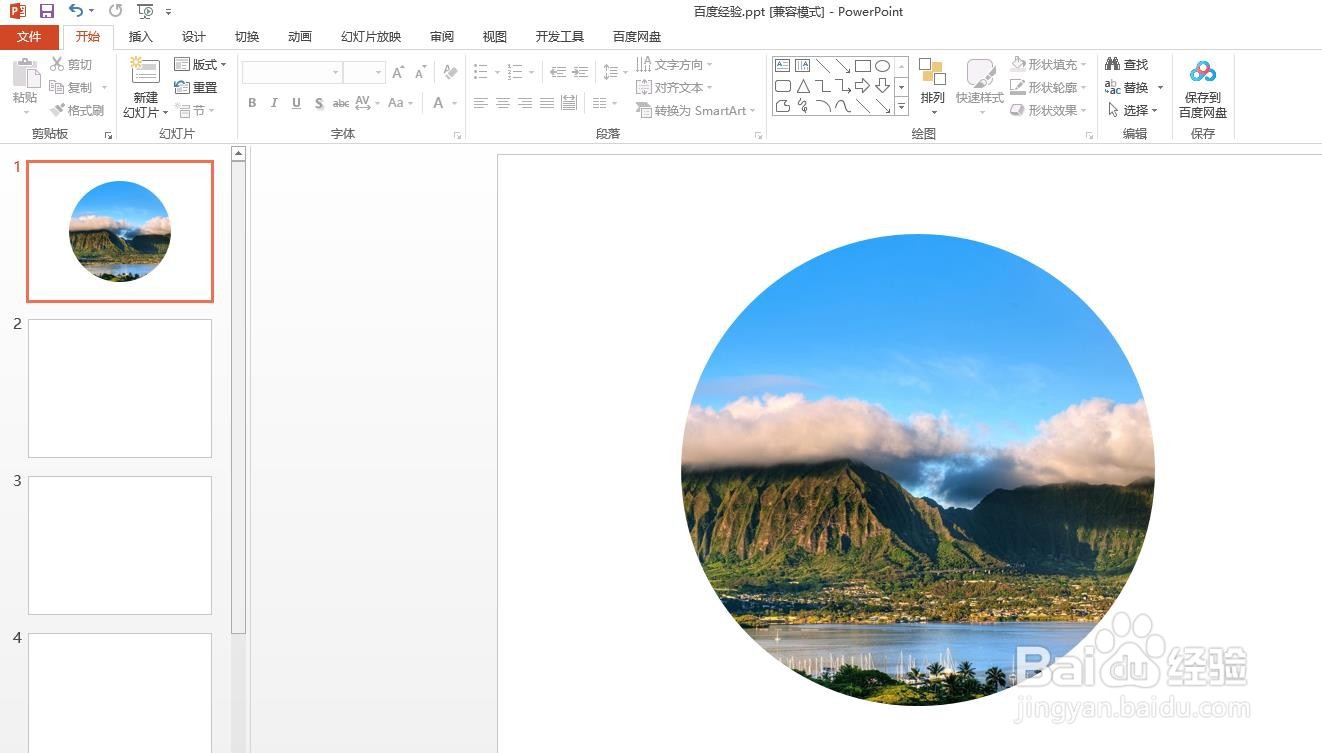Start slideshow from beginning in quick access toolbar
Viewport: 1322px width, 753px height.
146,11
